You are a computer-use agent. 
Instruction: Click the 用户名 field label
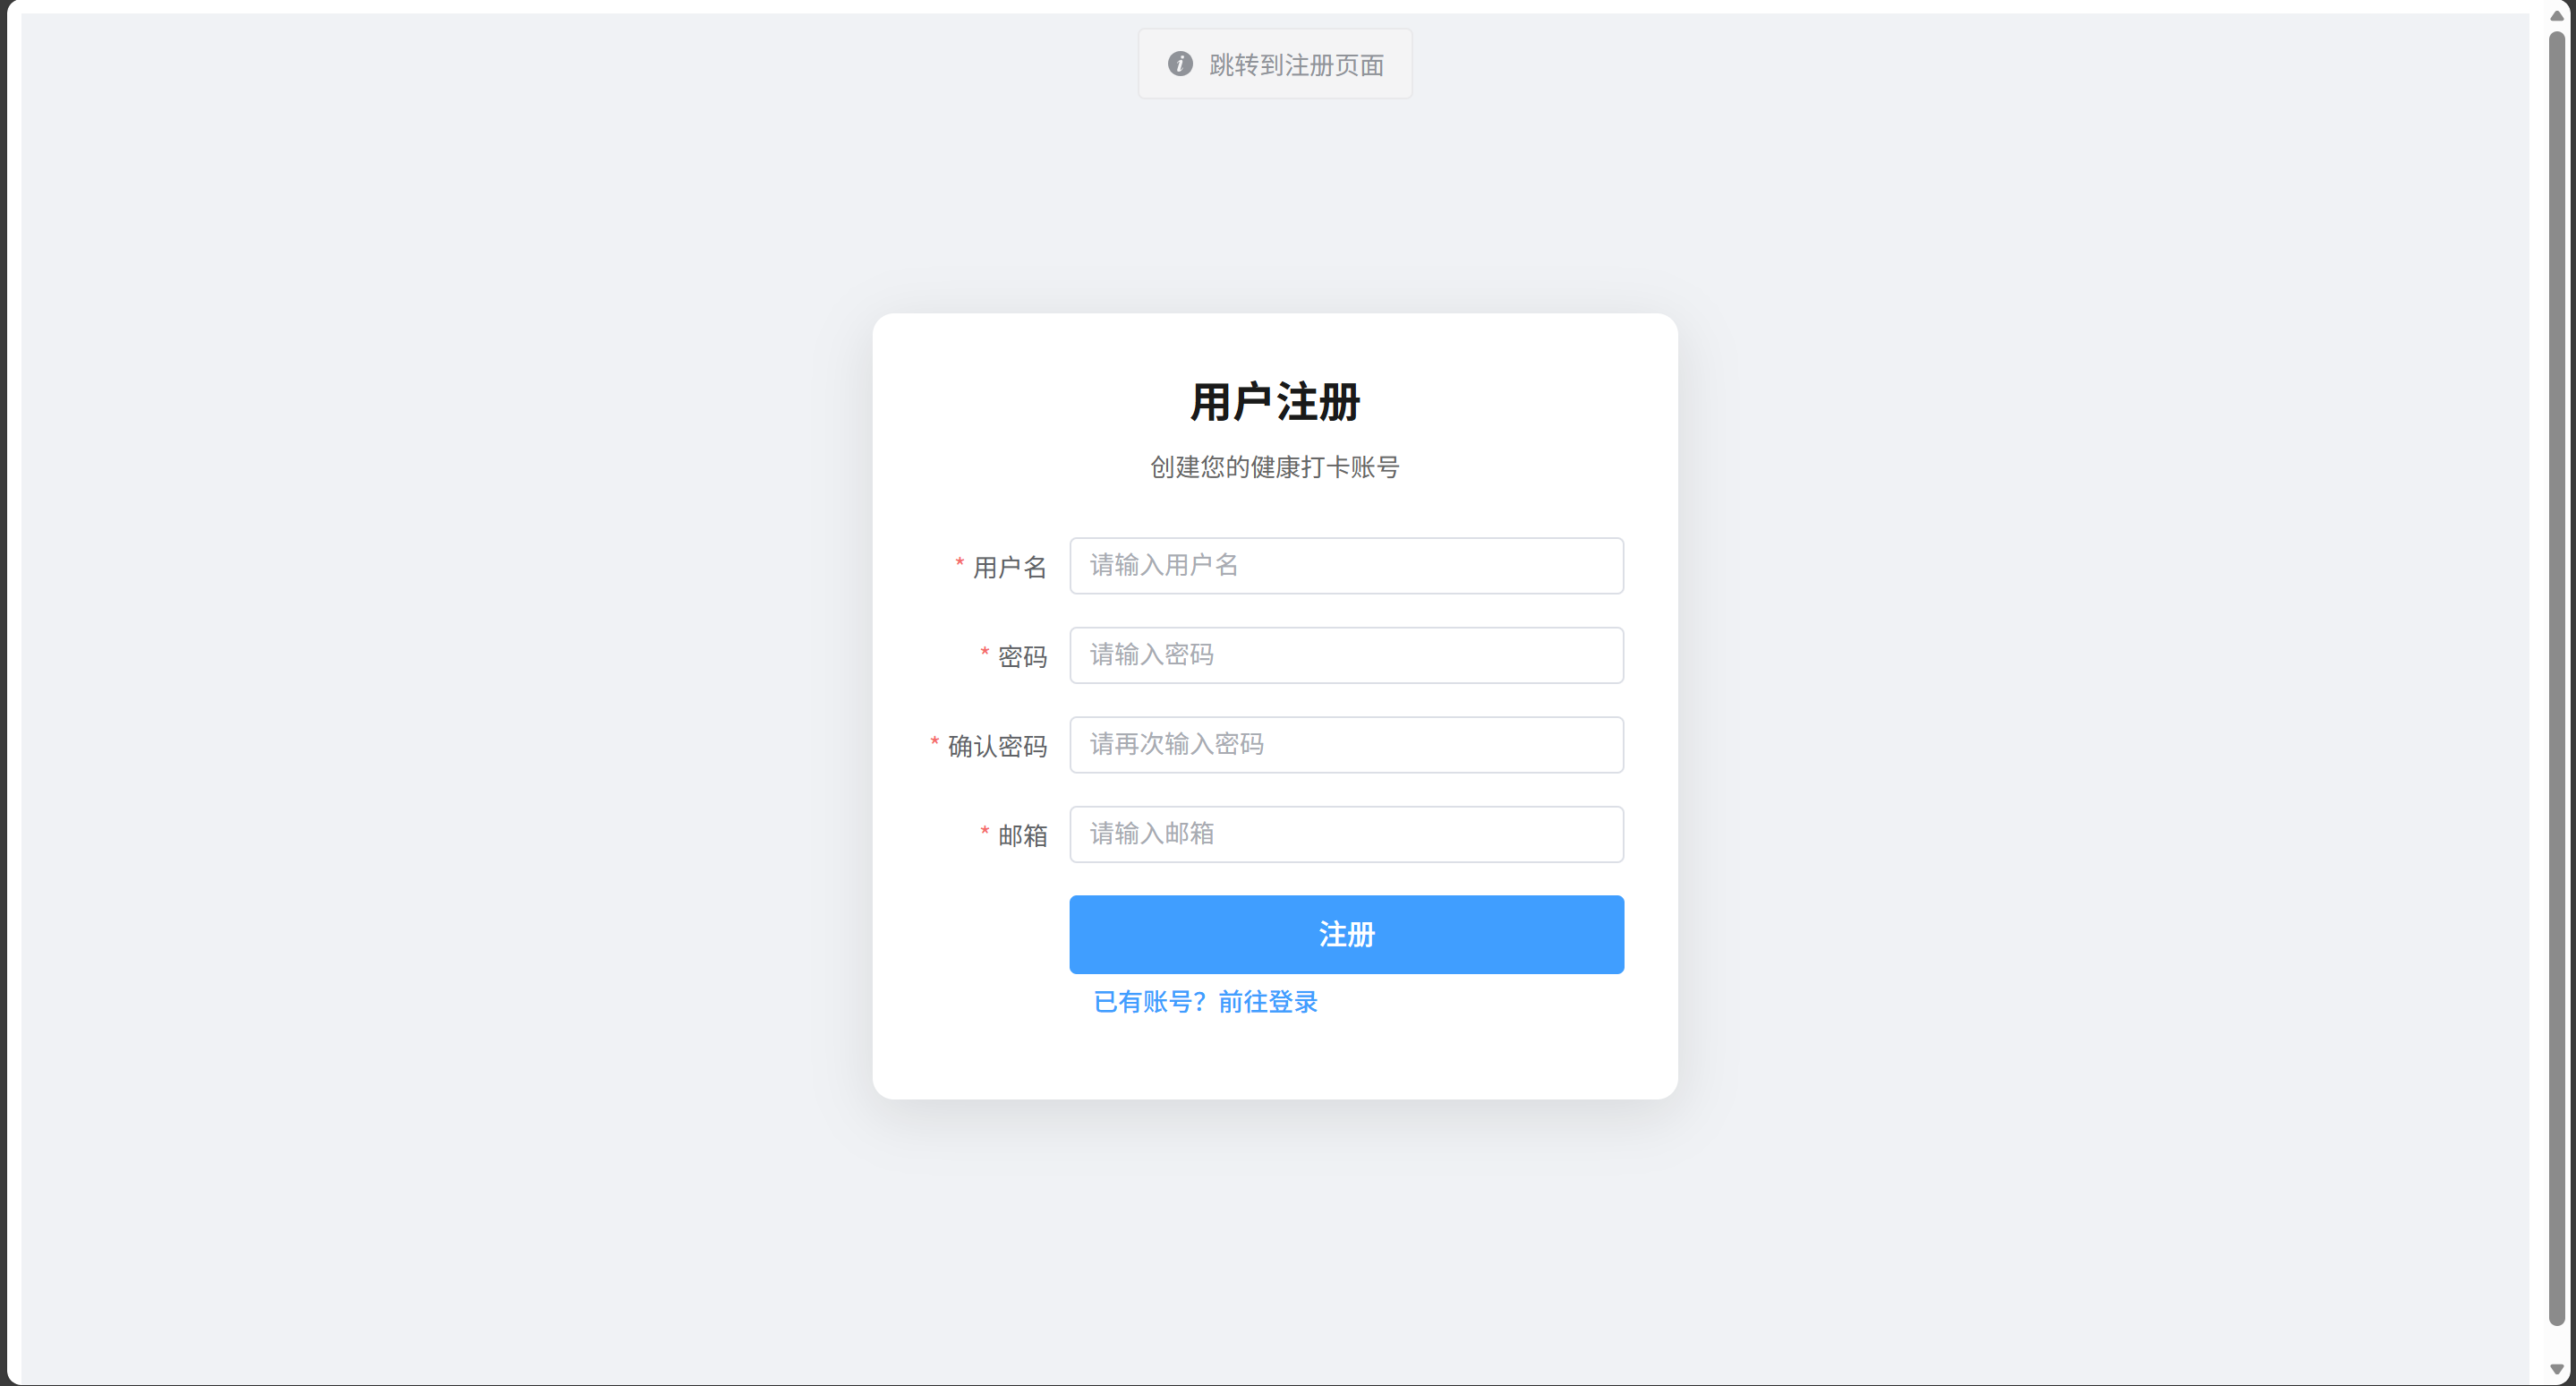1009,567
